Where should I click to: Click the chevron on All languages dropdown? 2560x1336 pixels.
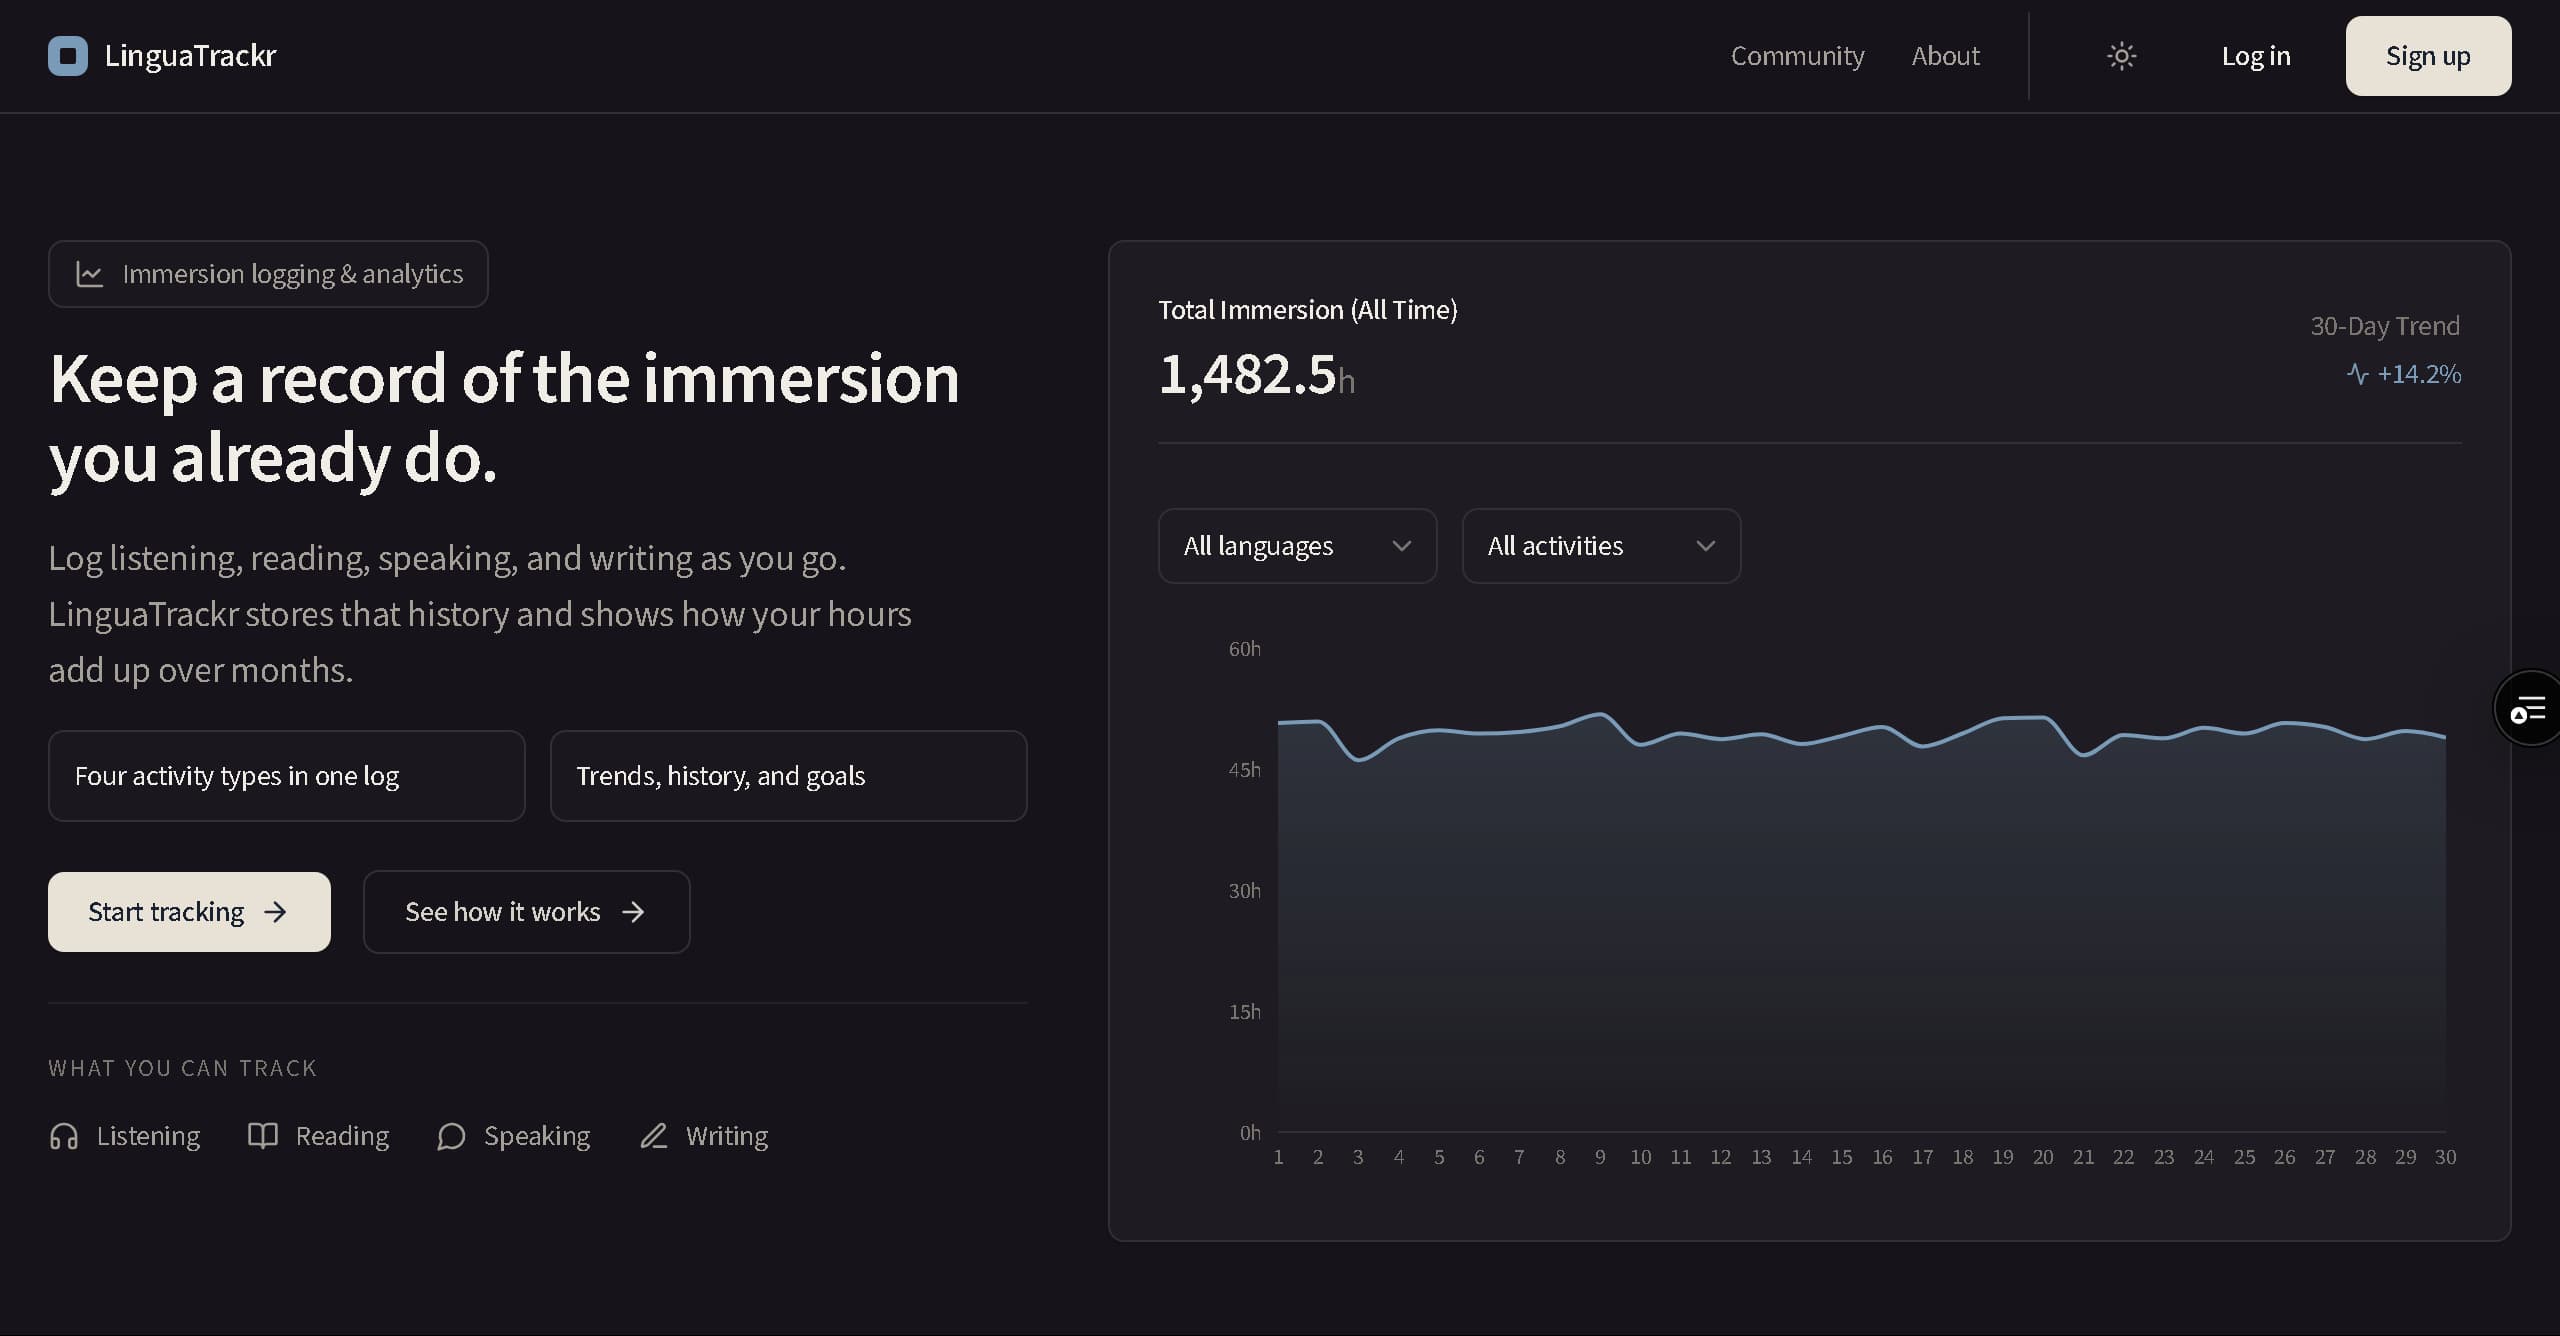(x=1401, y=546)
